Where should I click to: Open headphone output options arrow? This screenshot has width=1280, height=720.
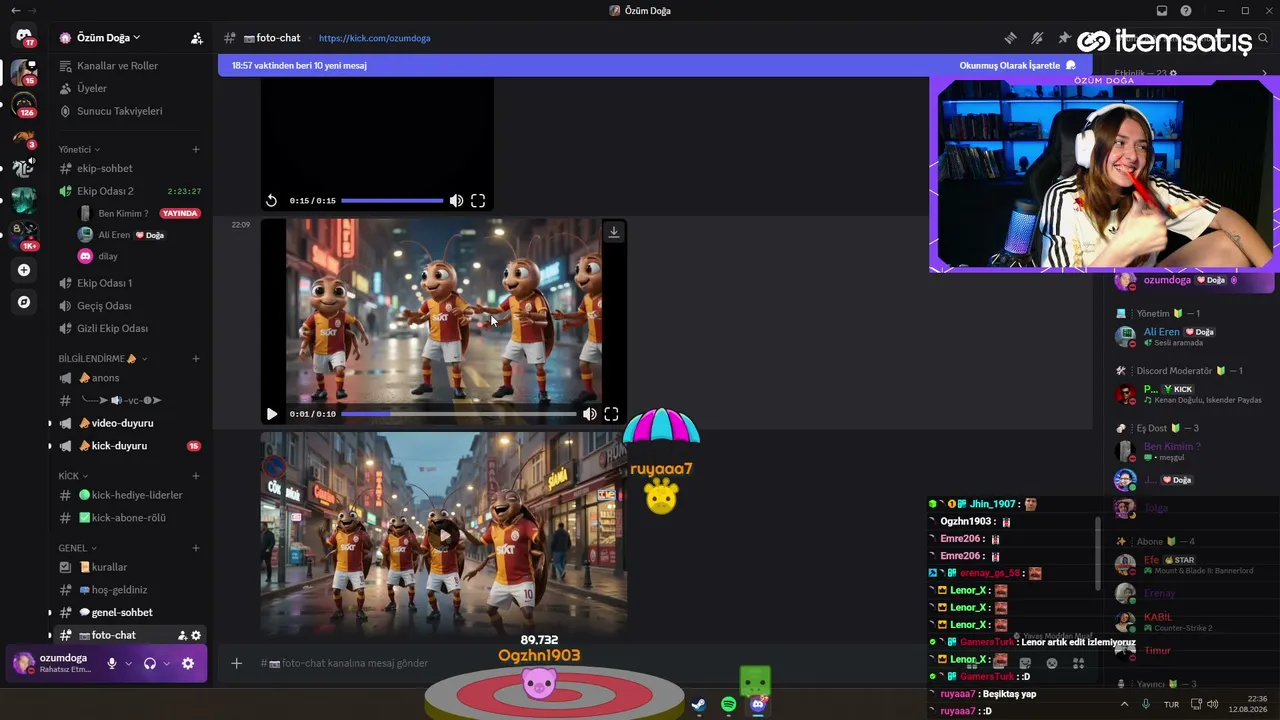point(167,663)
